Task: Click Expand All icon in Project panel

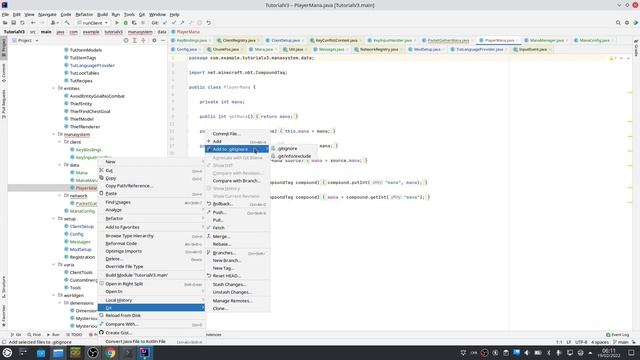Action: 134,40
